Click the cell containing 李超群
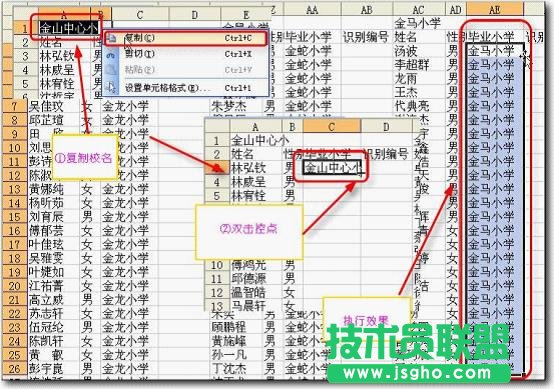 [419, 65]
